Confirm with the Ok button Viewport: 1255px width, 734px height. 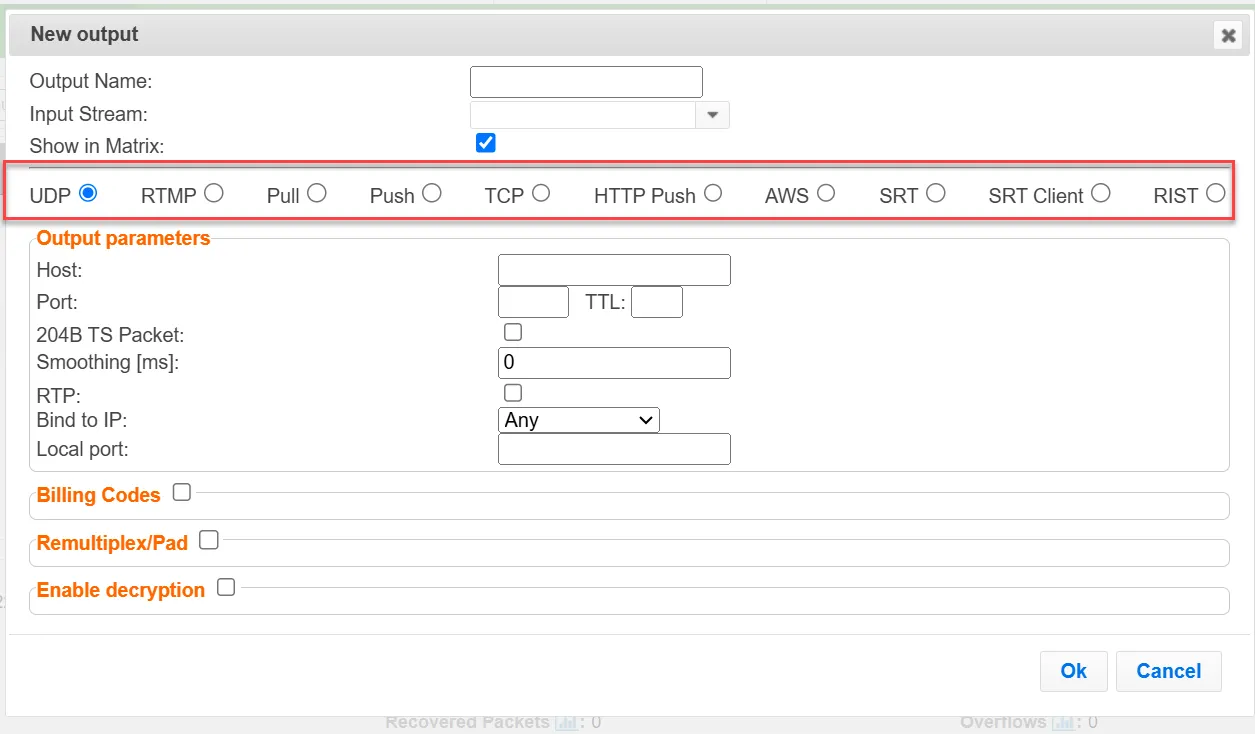click(x=1073, y=671)
